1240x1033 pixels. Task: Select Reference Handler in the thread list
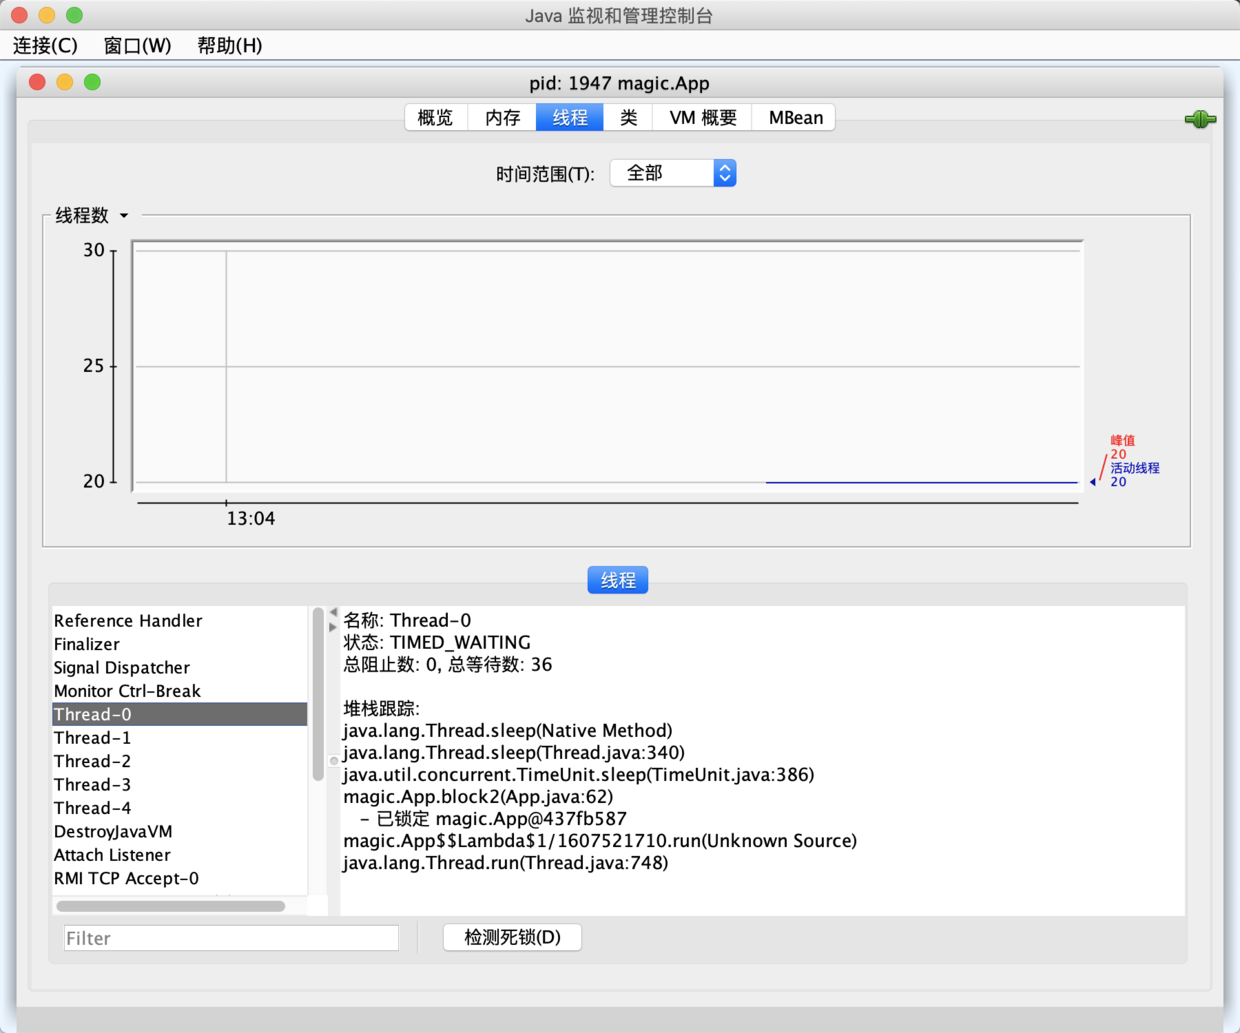click(x=179, y=620)
